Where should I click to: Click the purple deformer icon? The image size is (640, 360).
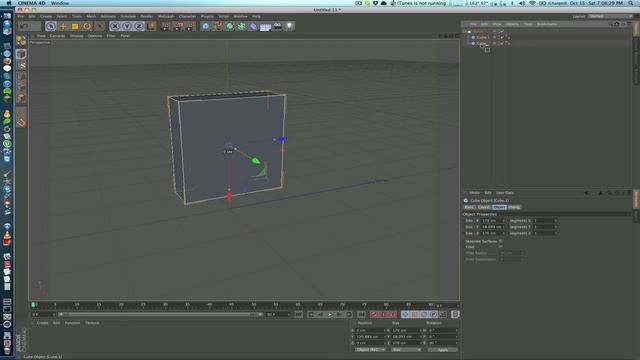(x=253, y=27)
